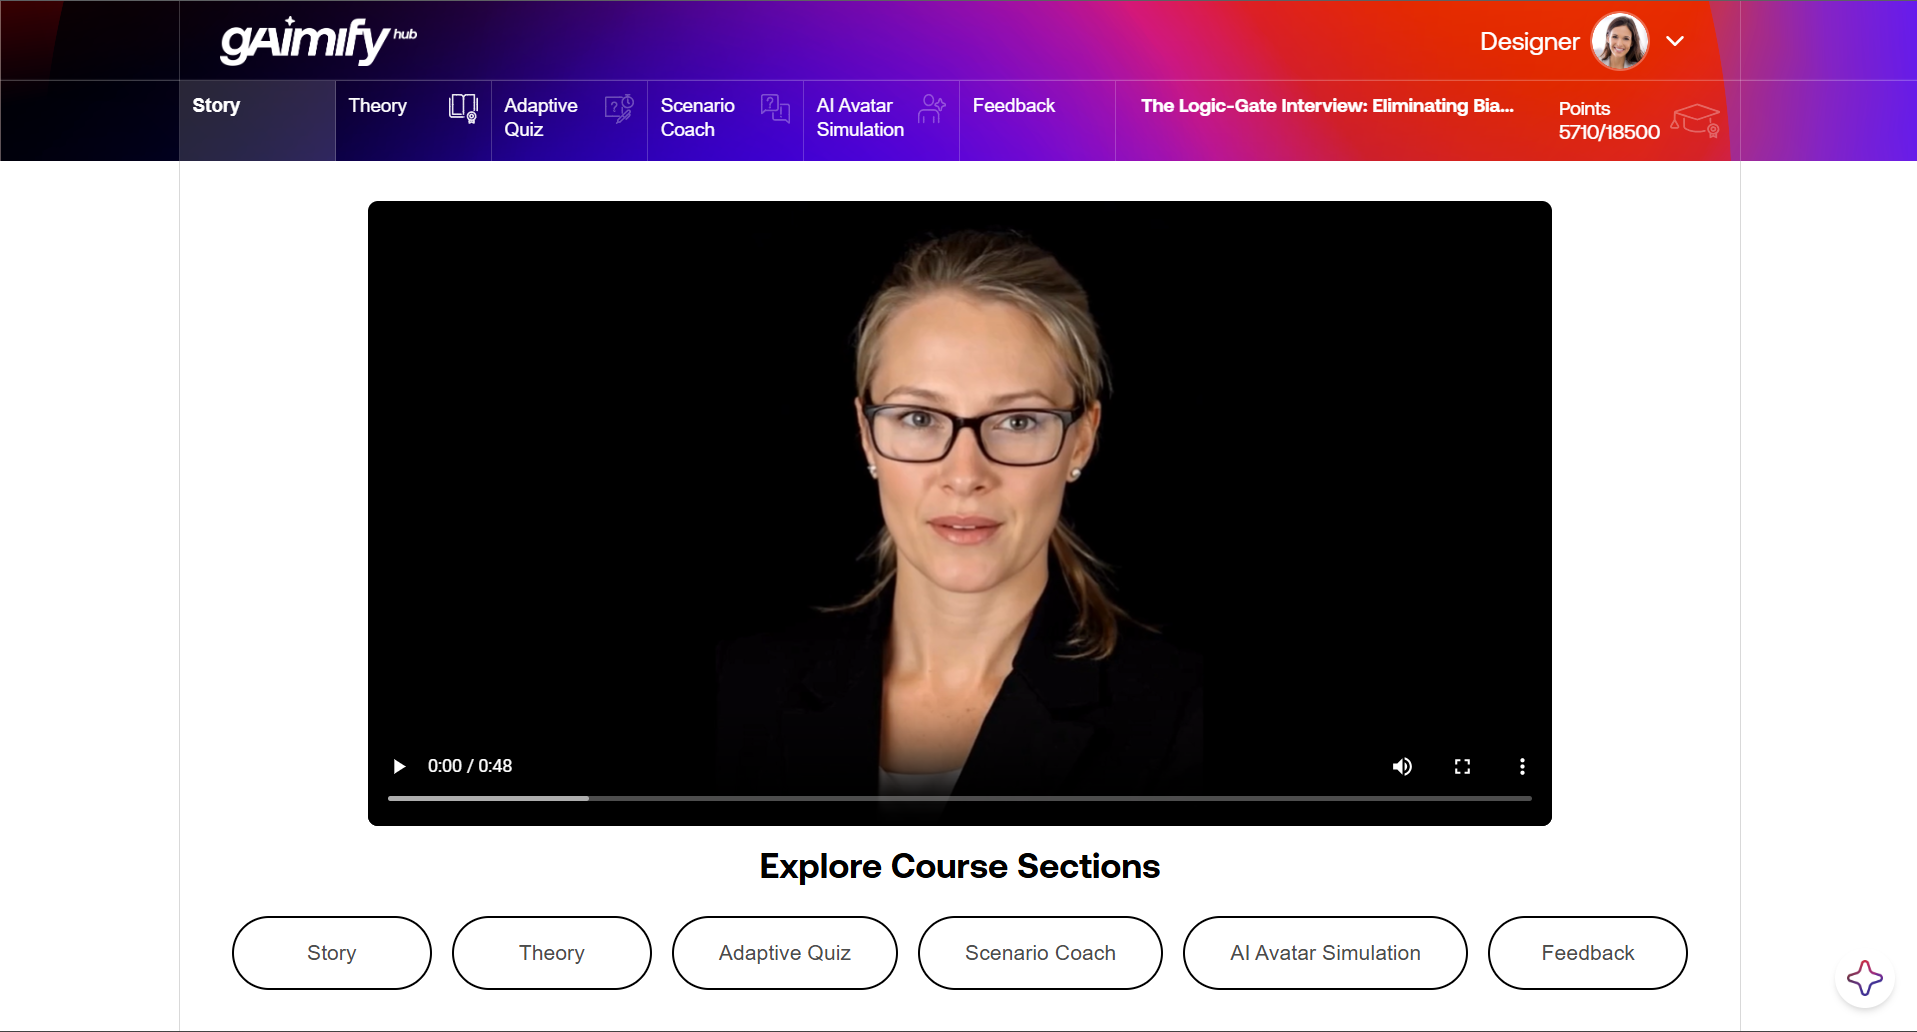Viewport: 1917px width, 1032px height.
Task: Expand the Designer account dropdown chevron
Action: 1675,41
